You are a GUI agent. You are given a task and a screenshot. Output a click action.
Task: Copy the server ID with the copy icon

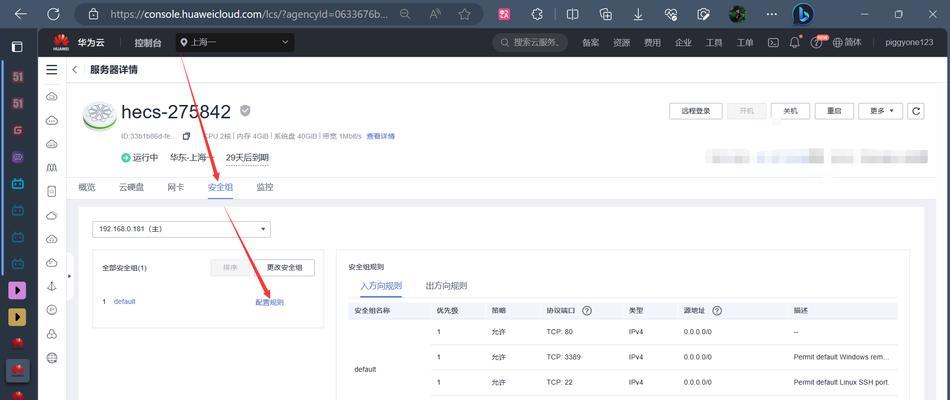187,136
